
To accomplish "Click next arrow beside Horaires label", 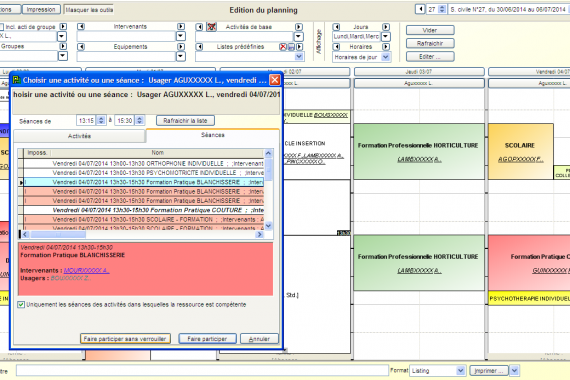I will [x=386, y=47].
